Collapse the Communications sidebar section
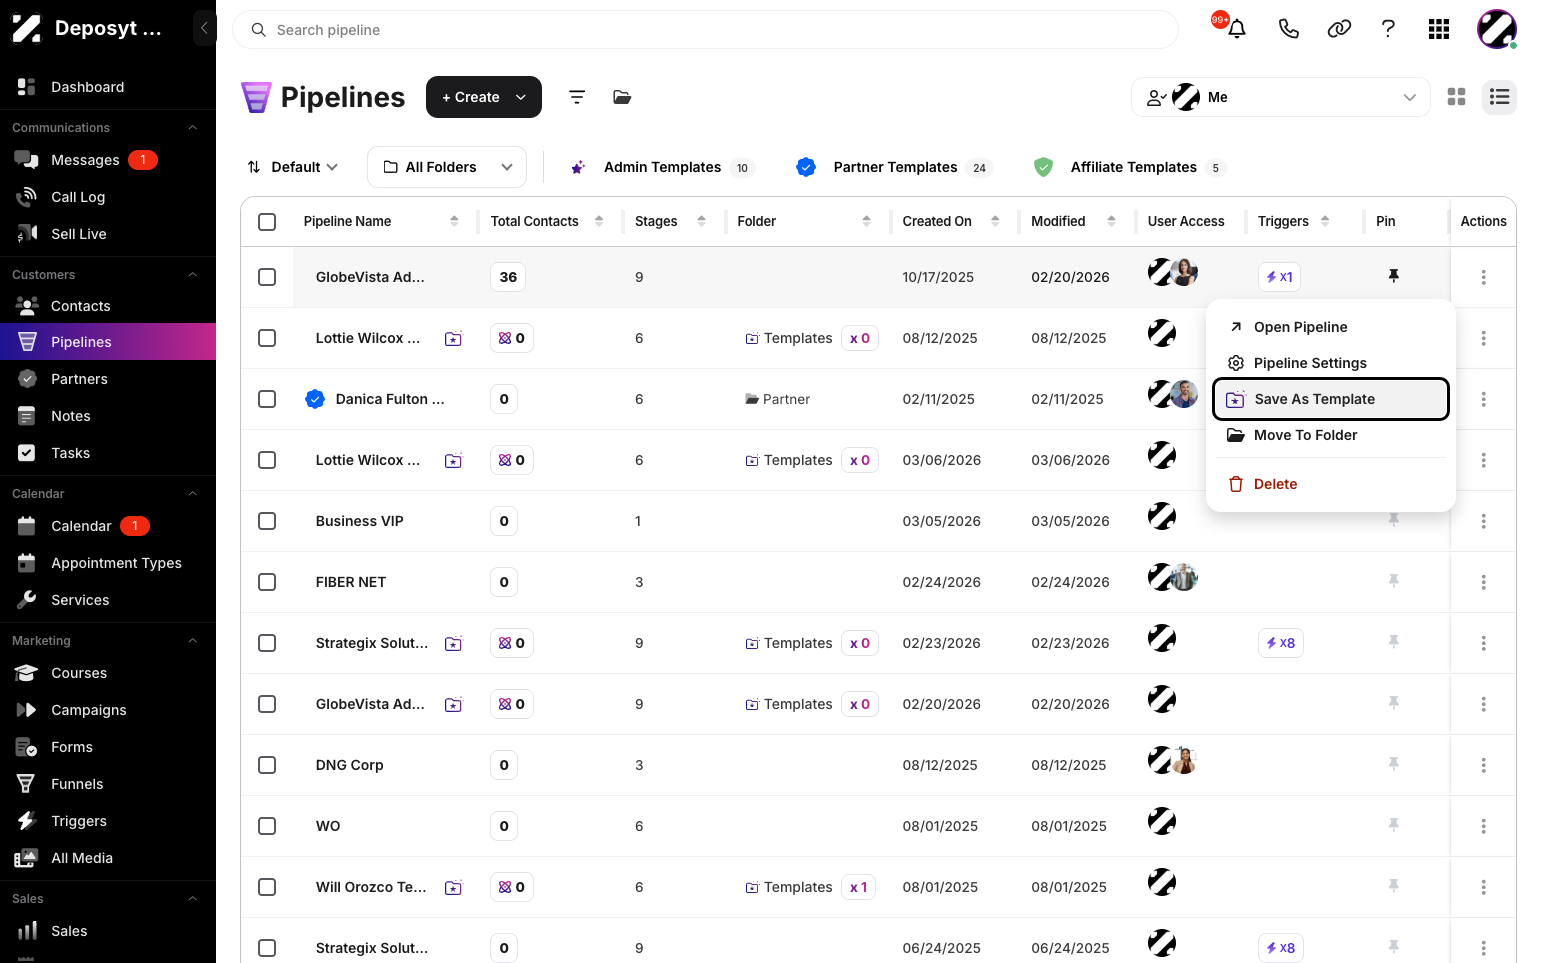 point(193,128)
